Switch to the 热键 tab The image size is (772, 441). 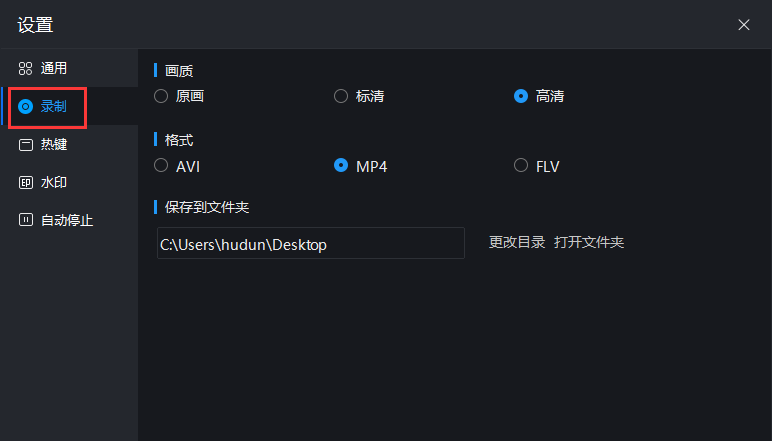pos(54,145)
